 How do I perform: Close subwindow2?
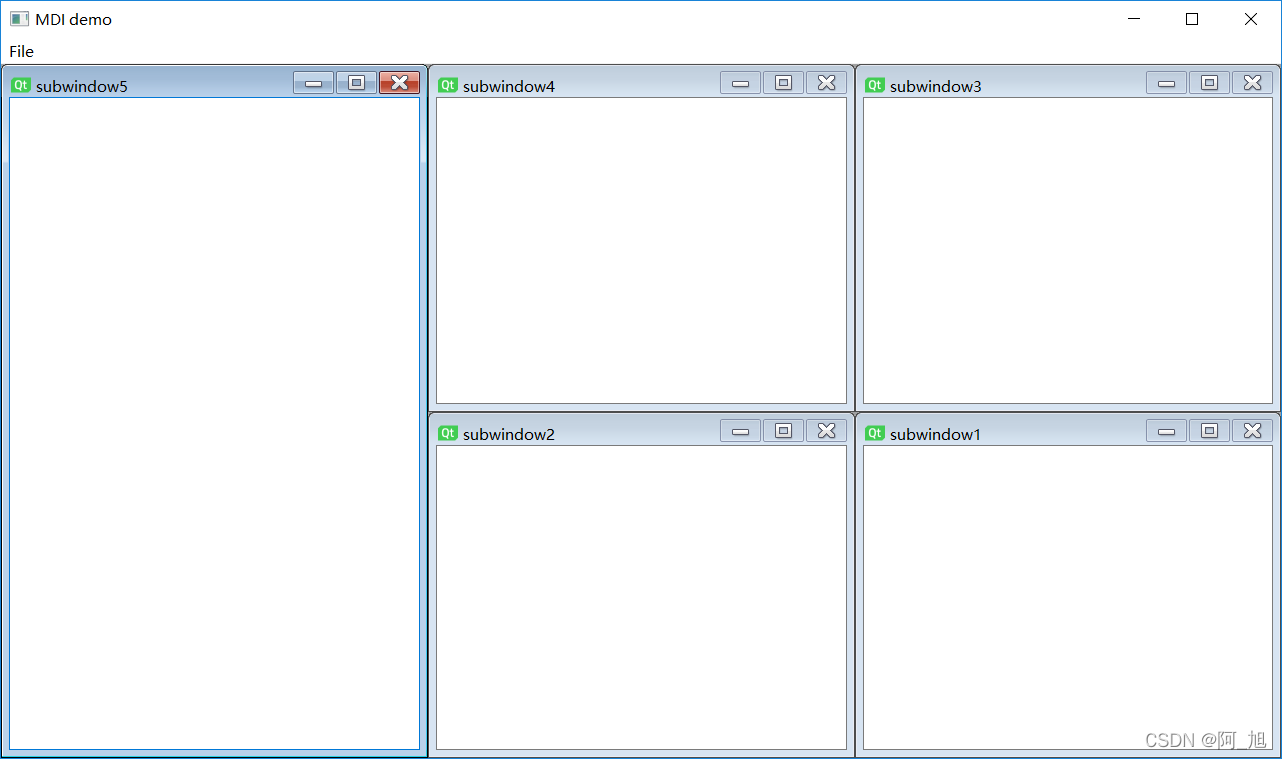click(826, 431)
